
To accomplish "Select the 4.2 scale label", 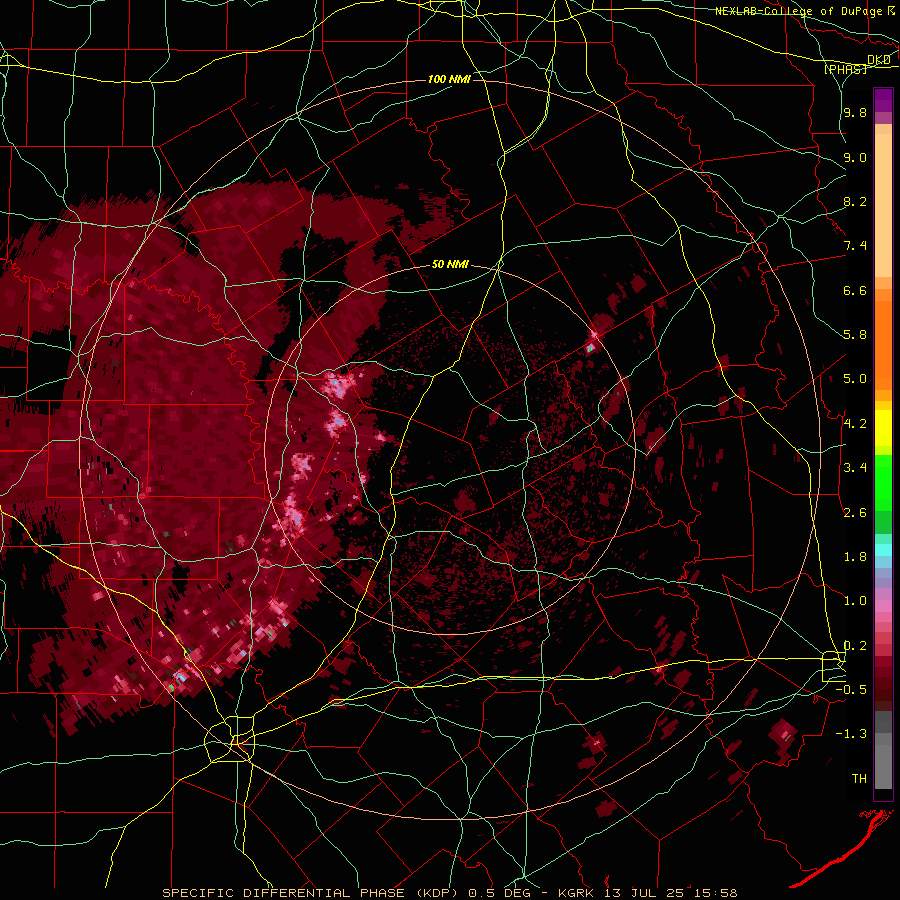I will 855,424.
